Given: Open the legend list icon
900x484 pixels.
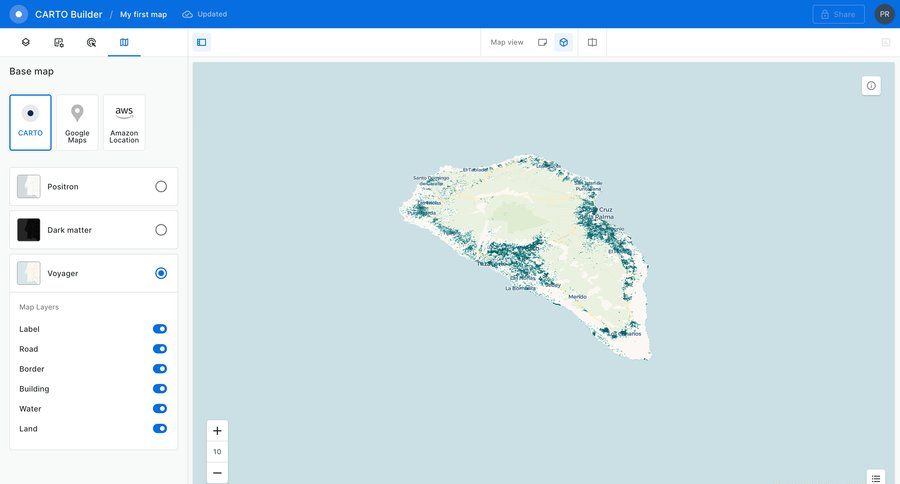Looking at the screenshot, I should click(876, 478).
